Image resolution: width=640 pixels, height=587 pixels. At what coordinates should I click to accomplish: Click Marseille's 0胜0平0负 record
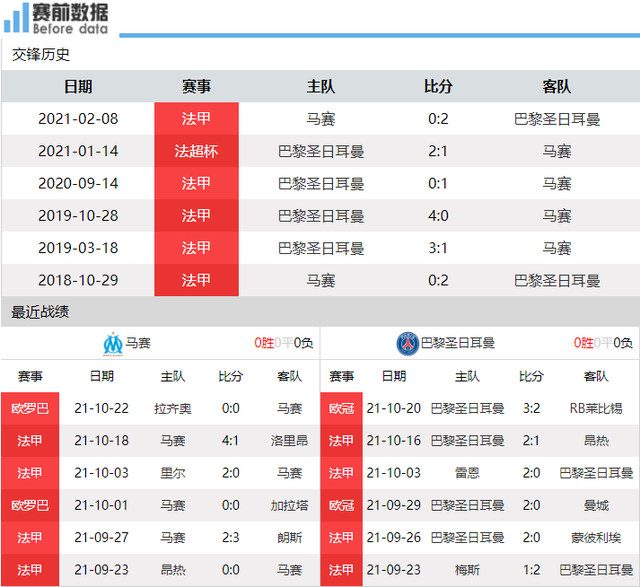(x=284, y=343)
